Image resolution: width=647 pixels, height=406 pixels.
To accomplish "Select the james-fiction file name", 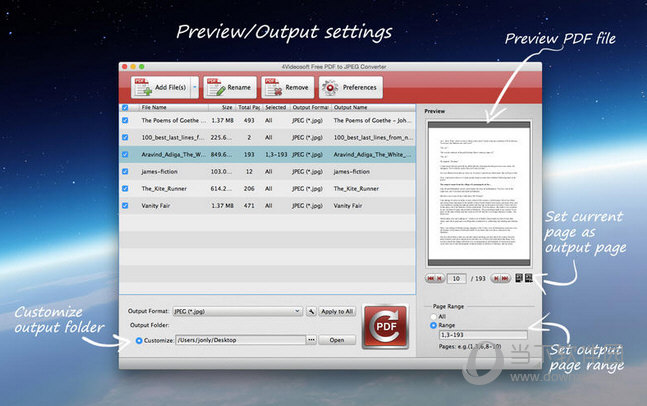I will [159, 171].
